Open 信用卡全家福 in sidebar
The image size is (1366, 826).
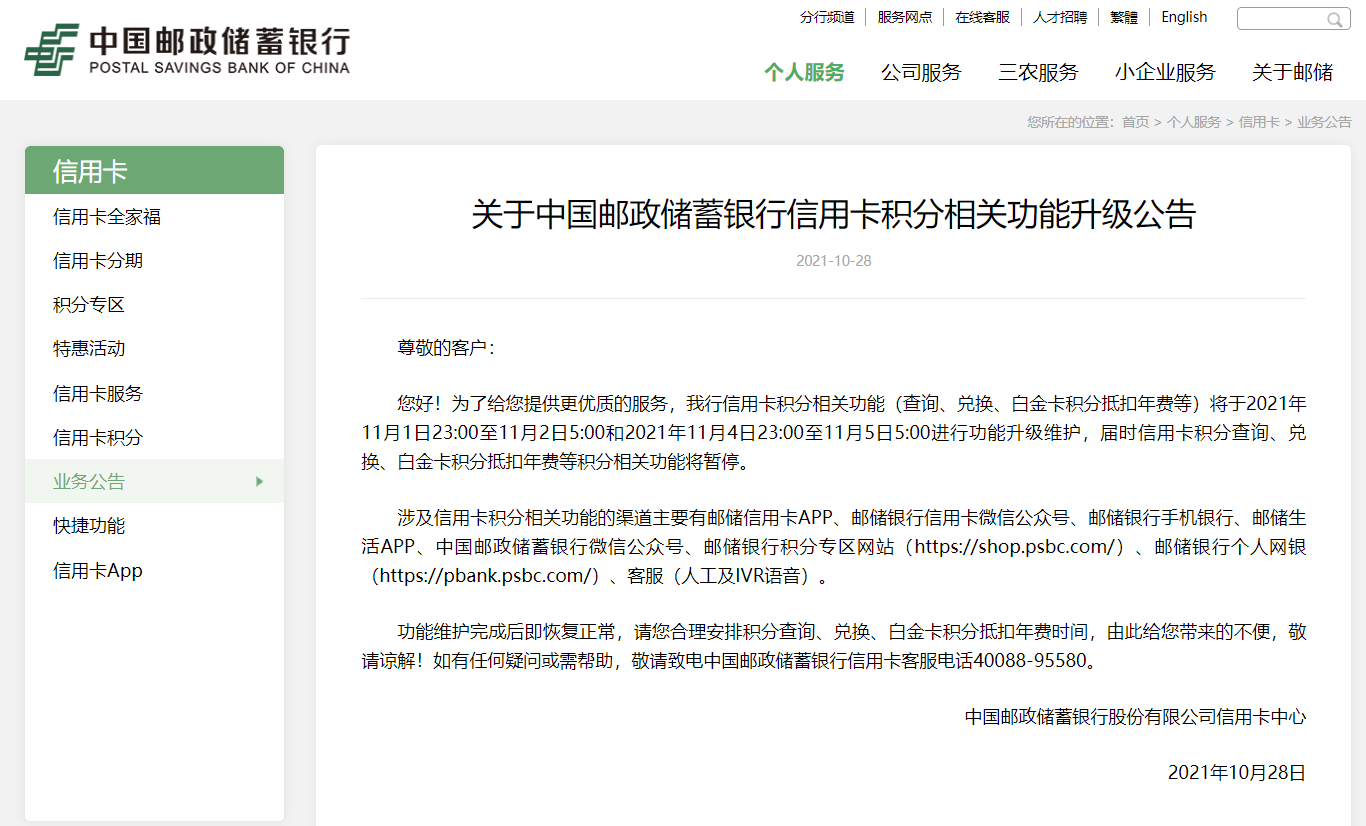[154, 217]
